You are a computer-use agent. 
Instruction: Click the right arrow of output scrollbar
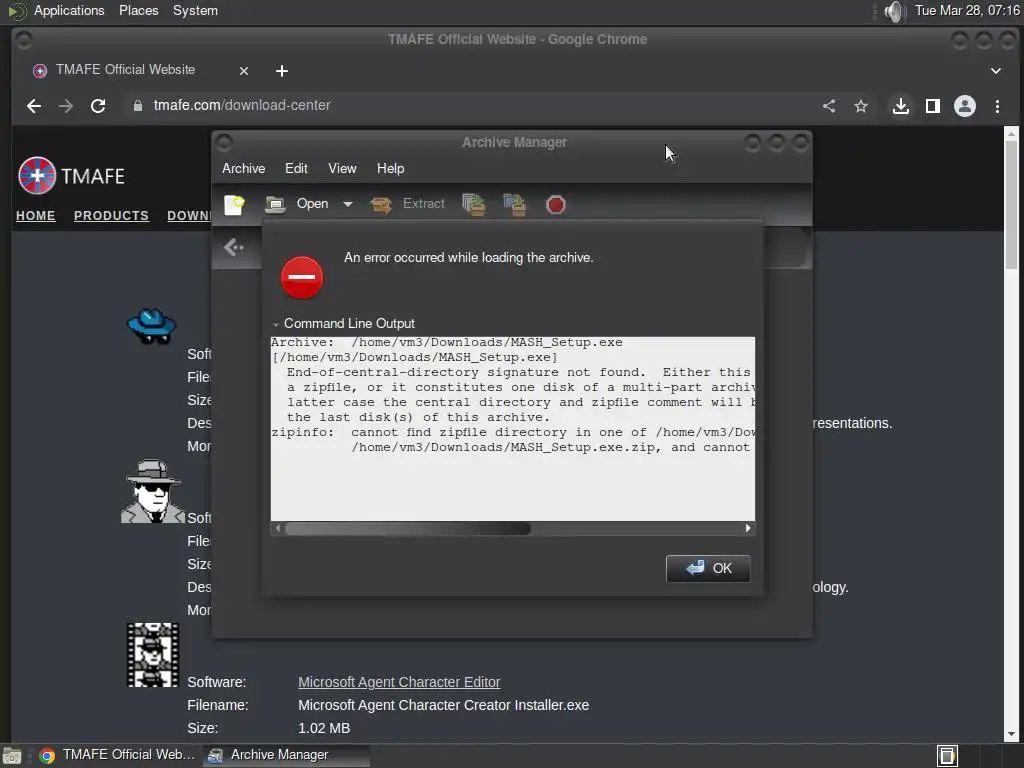748,528
